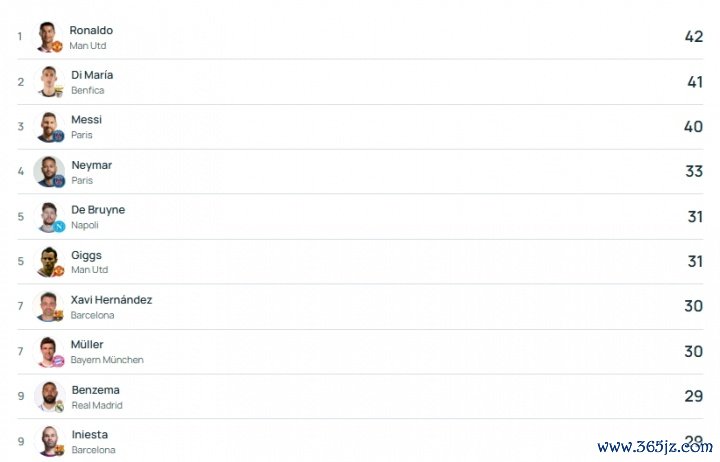The image size is (720, 462).
Task: Click the Bayern München club label
Action: (x=107, y=360)
